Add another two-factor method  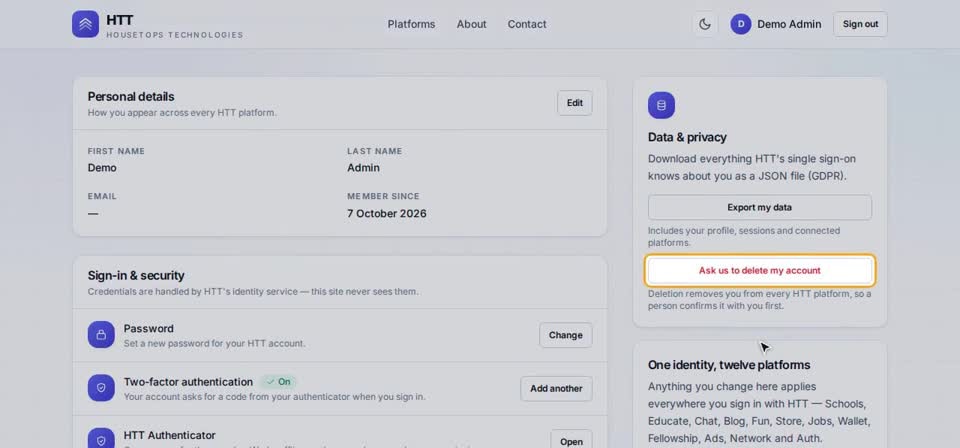tap(556, 389)
